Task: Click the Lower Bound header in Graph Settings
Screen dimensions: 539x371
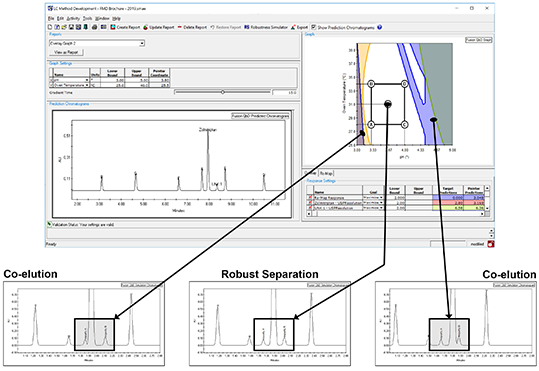Action: pyautogui.click(x=112, y=73)
